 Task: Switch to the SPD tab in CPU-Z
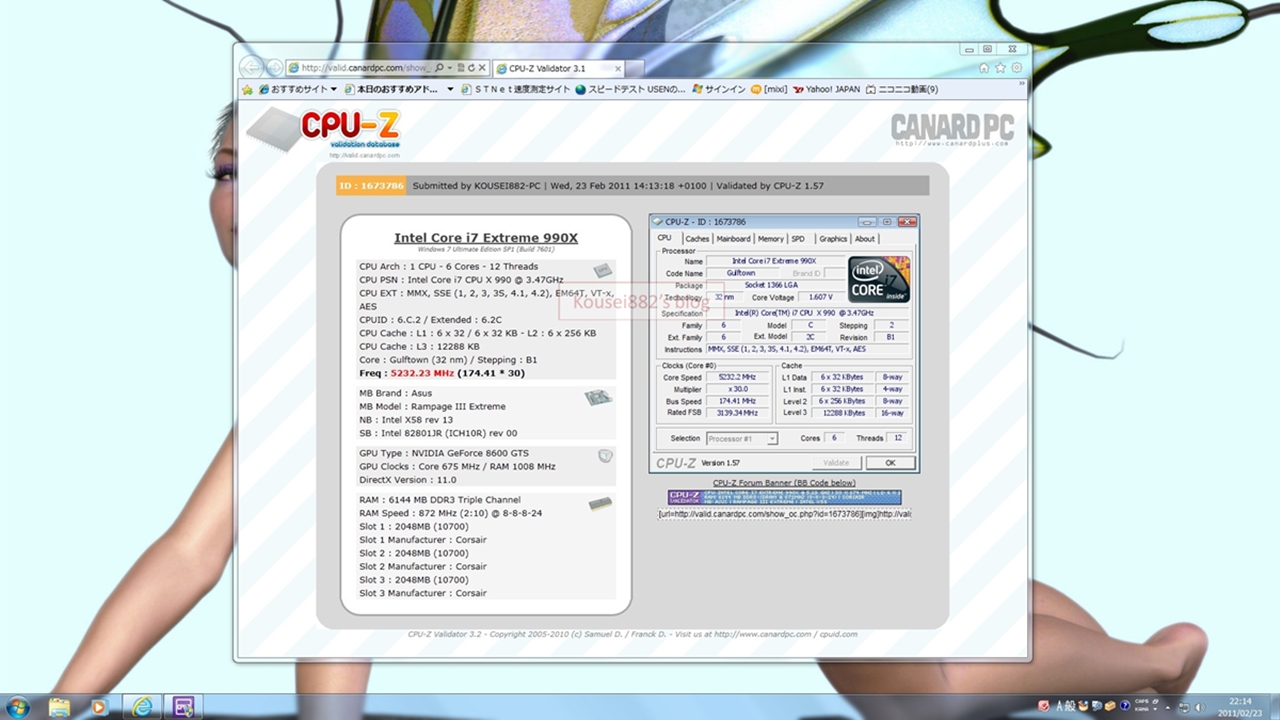pyautogui.click(x=798, y=239)
